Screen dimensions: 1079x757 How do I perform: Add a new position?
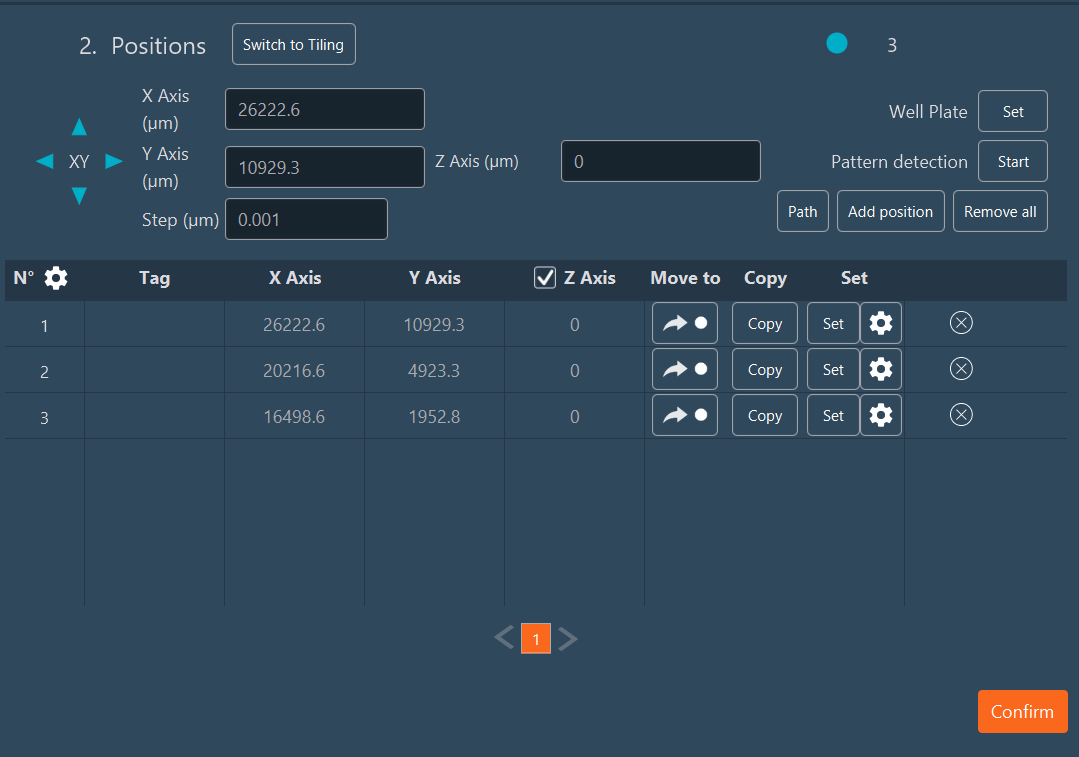coord(890,211)
